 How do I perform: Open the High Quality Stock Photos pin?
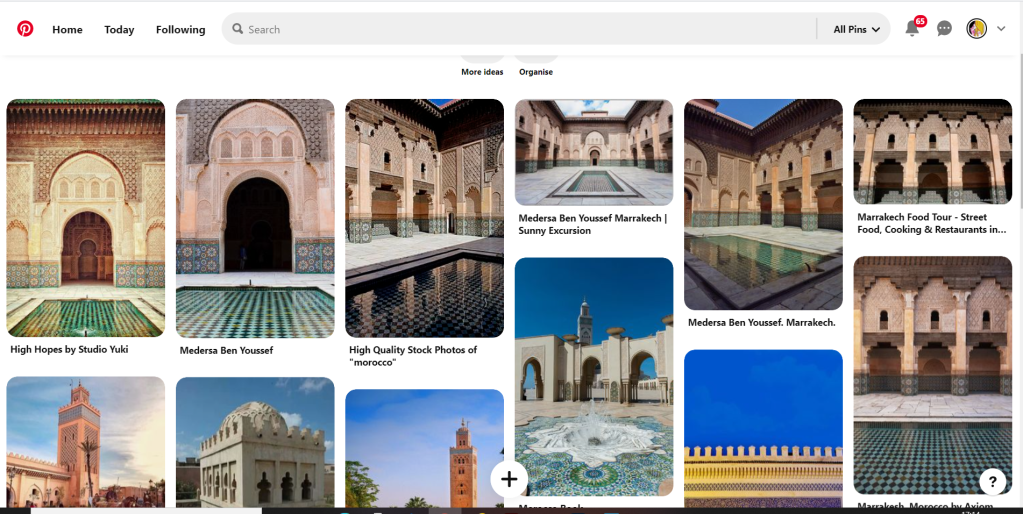point(424,218)
